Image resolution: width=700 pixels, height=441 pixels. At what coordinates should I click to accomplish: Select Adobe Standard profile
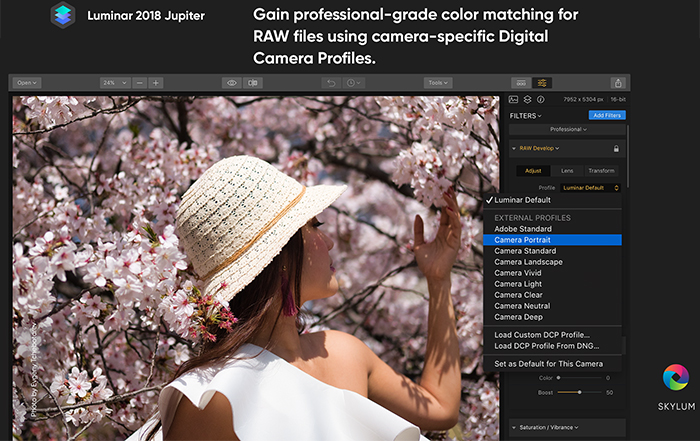553,229
